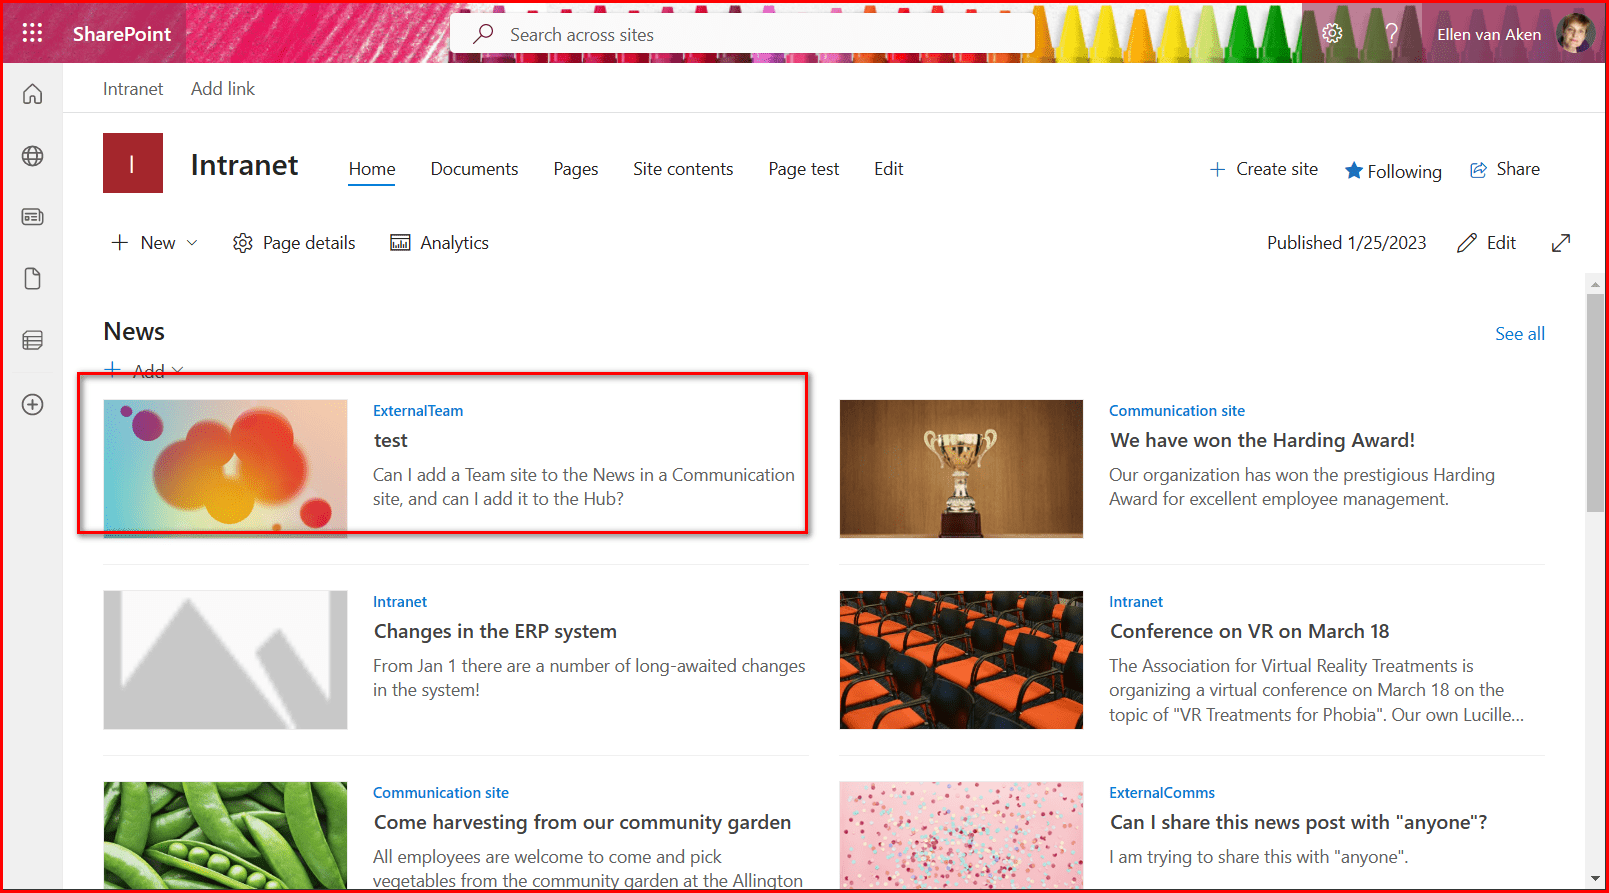
Task: Open the settings gear icon
Action: pyautogui.click(x=1332, y=33)
